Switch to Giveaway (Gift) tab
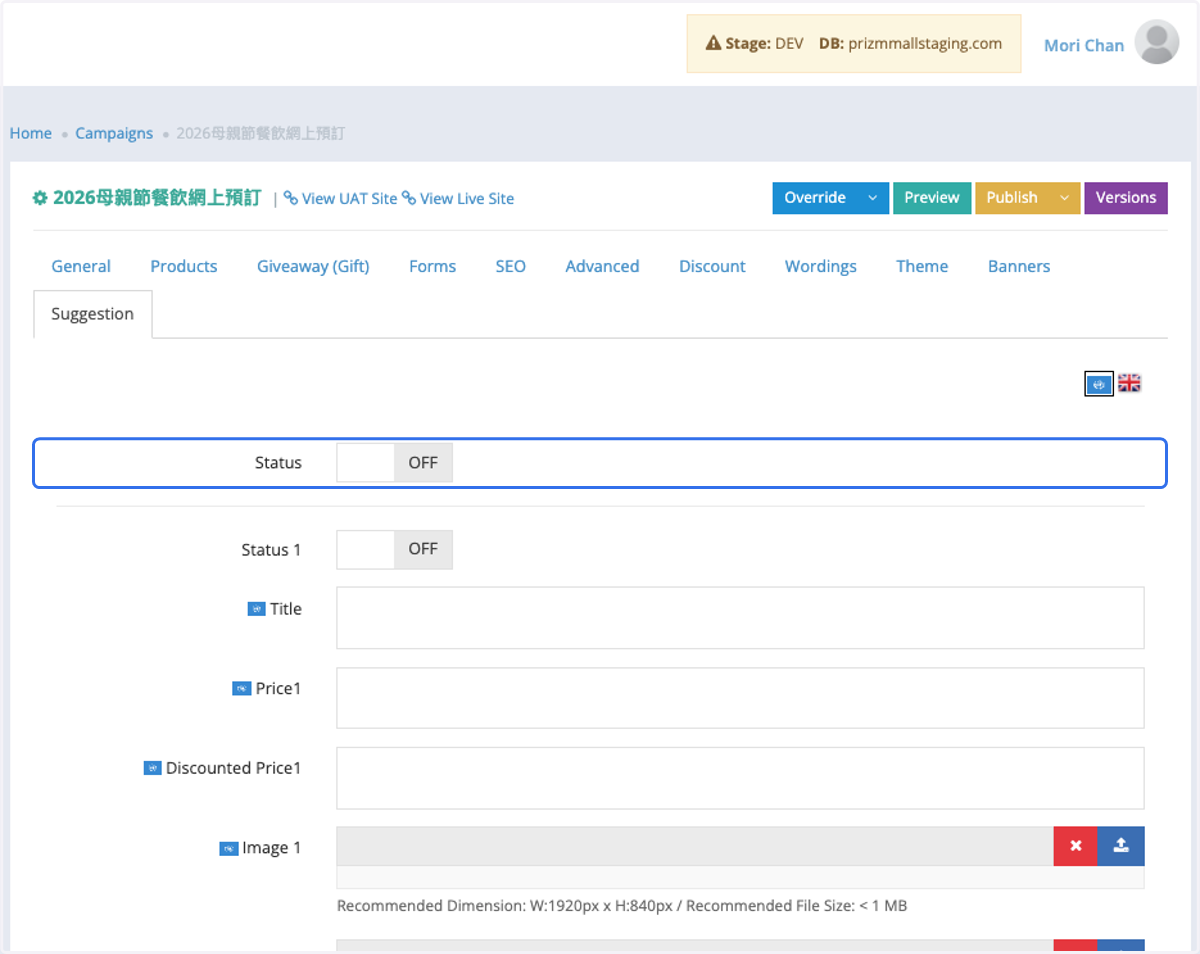This screenshot has width=1200, height=954. tap(313, 266)
